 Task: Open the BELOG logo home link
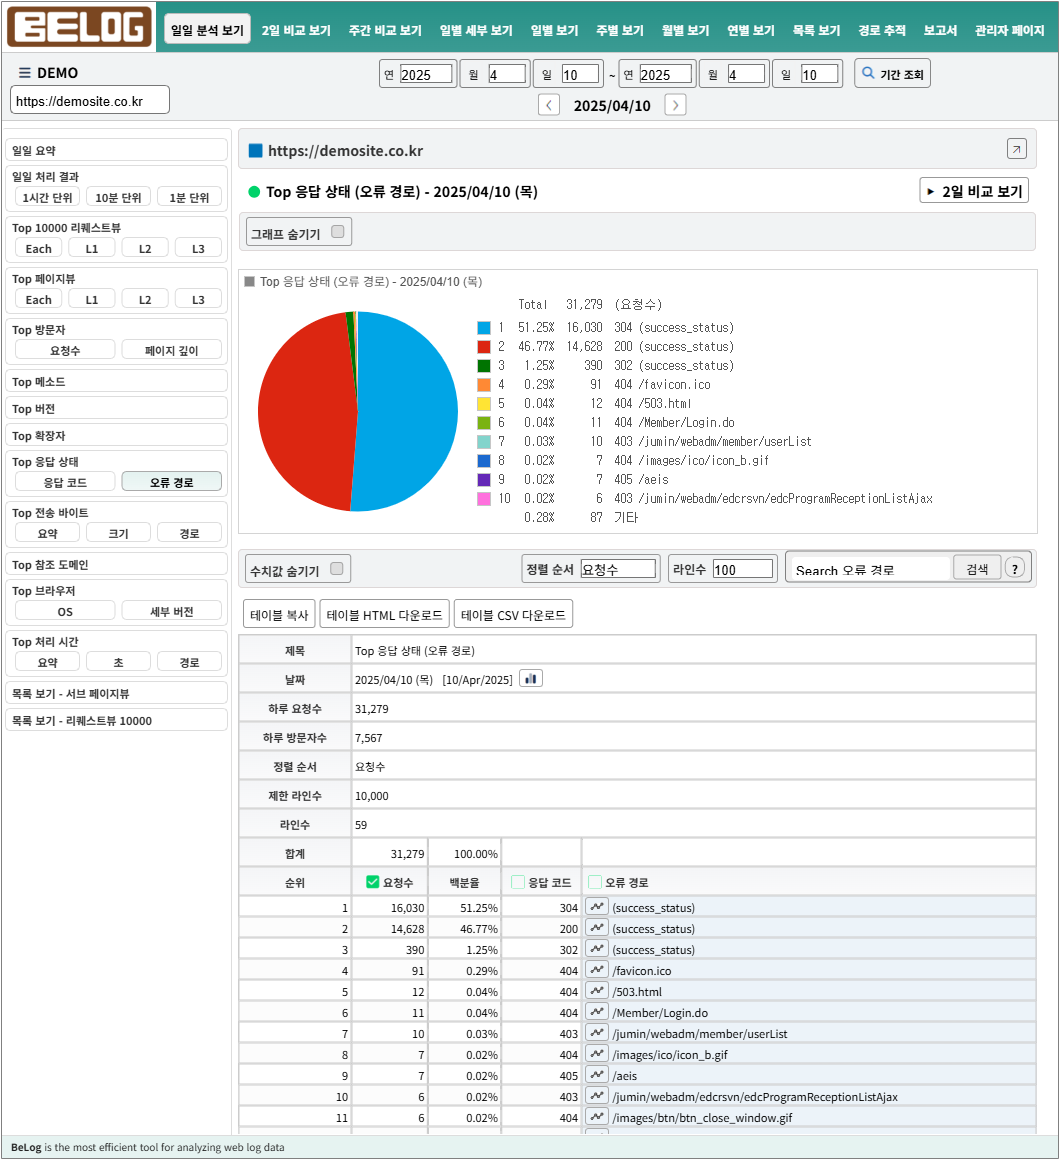pos(79,27)
